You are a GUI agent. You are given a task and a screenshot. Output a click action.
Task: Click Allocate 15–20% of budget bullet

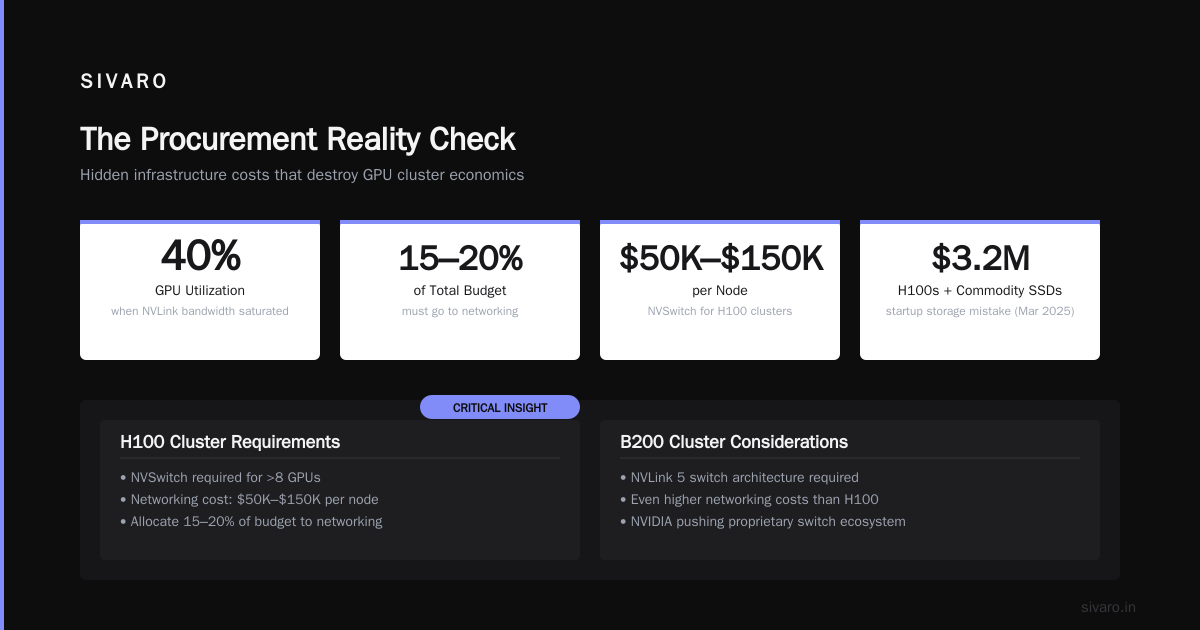pos(251,522)
